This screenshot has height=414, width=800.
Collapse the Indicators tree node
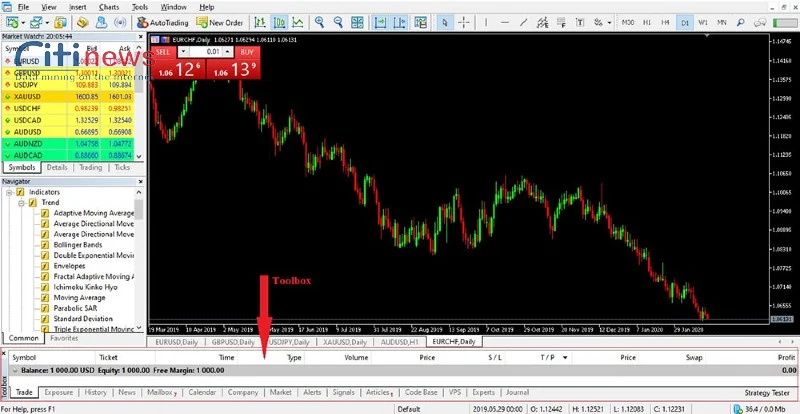(9, 192)
